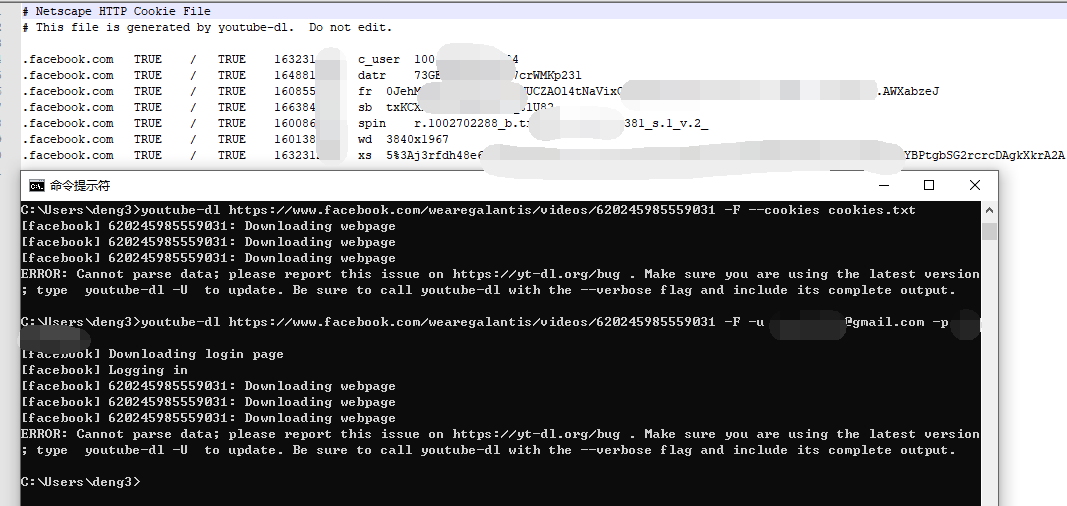Click the 164881 expiry number in the datr row
Viewport: 1067px width, 506px height.
(x=295, y=75)
